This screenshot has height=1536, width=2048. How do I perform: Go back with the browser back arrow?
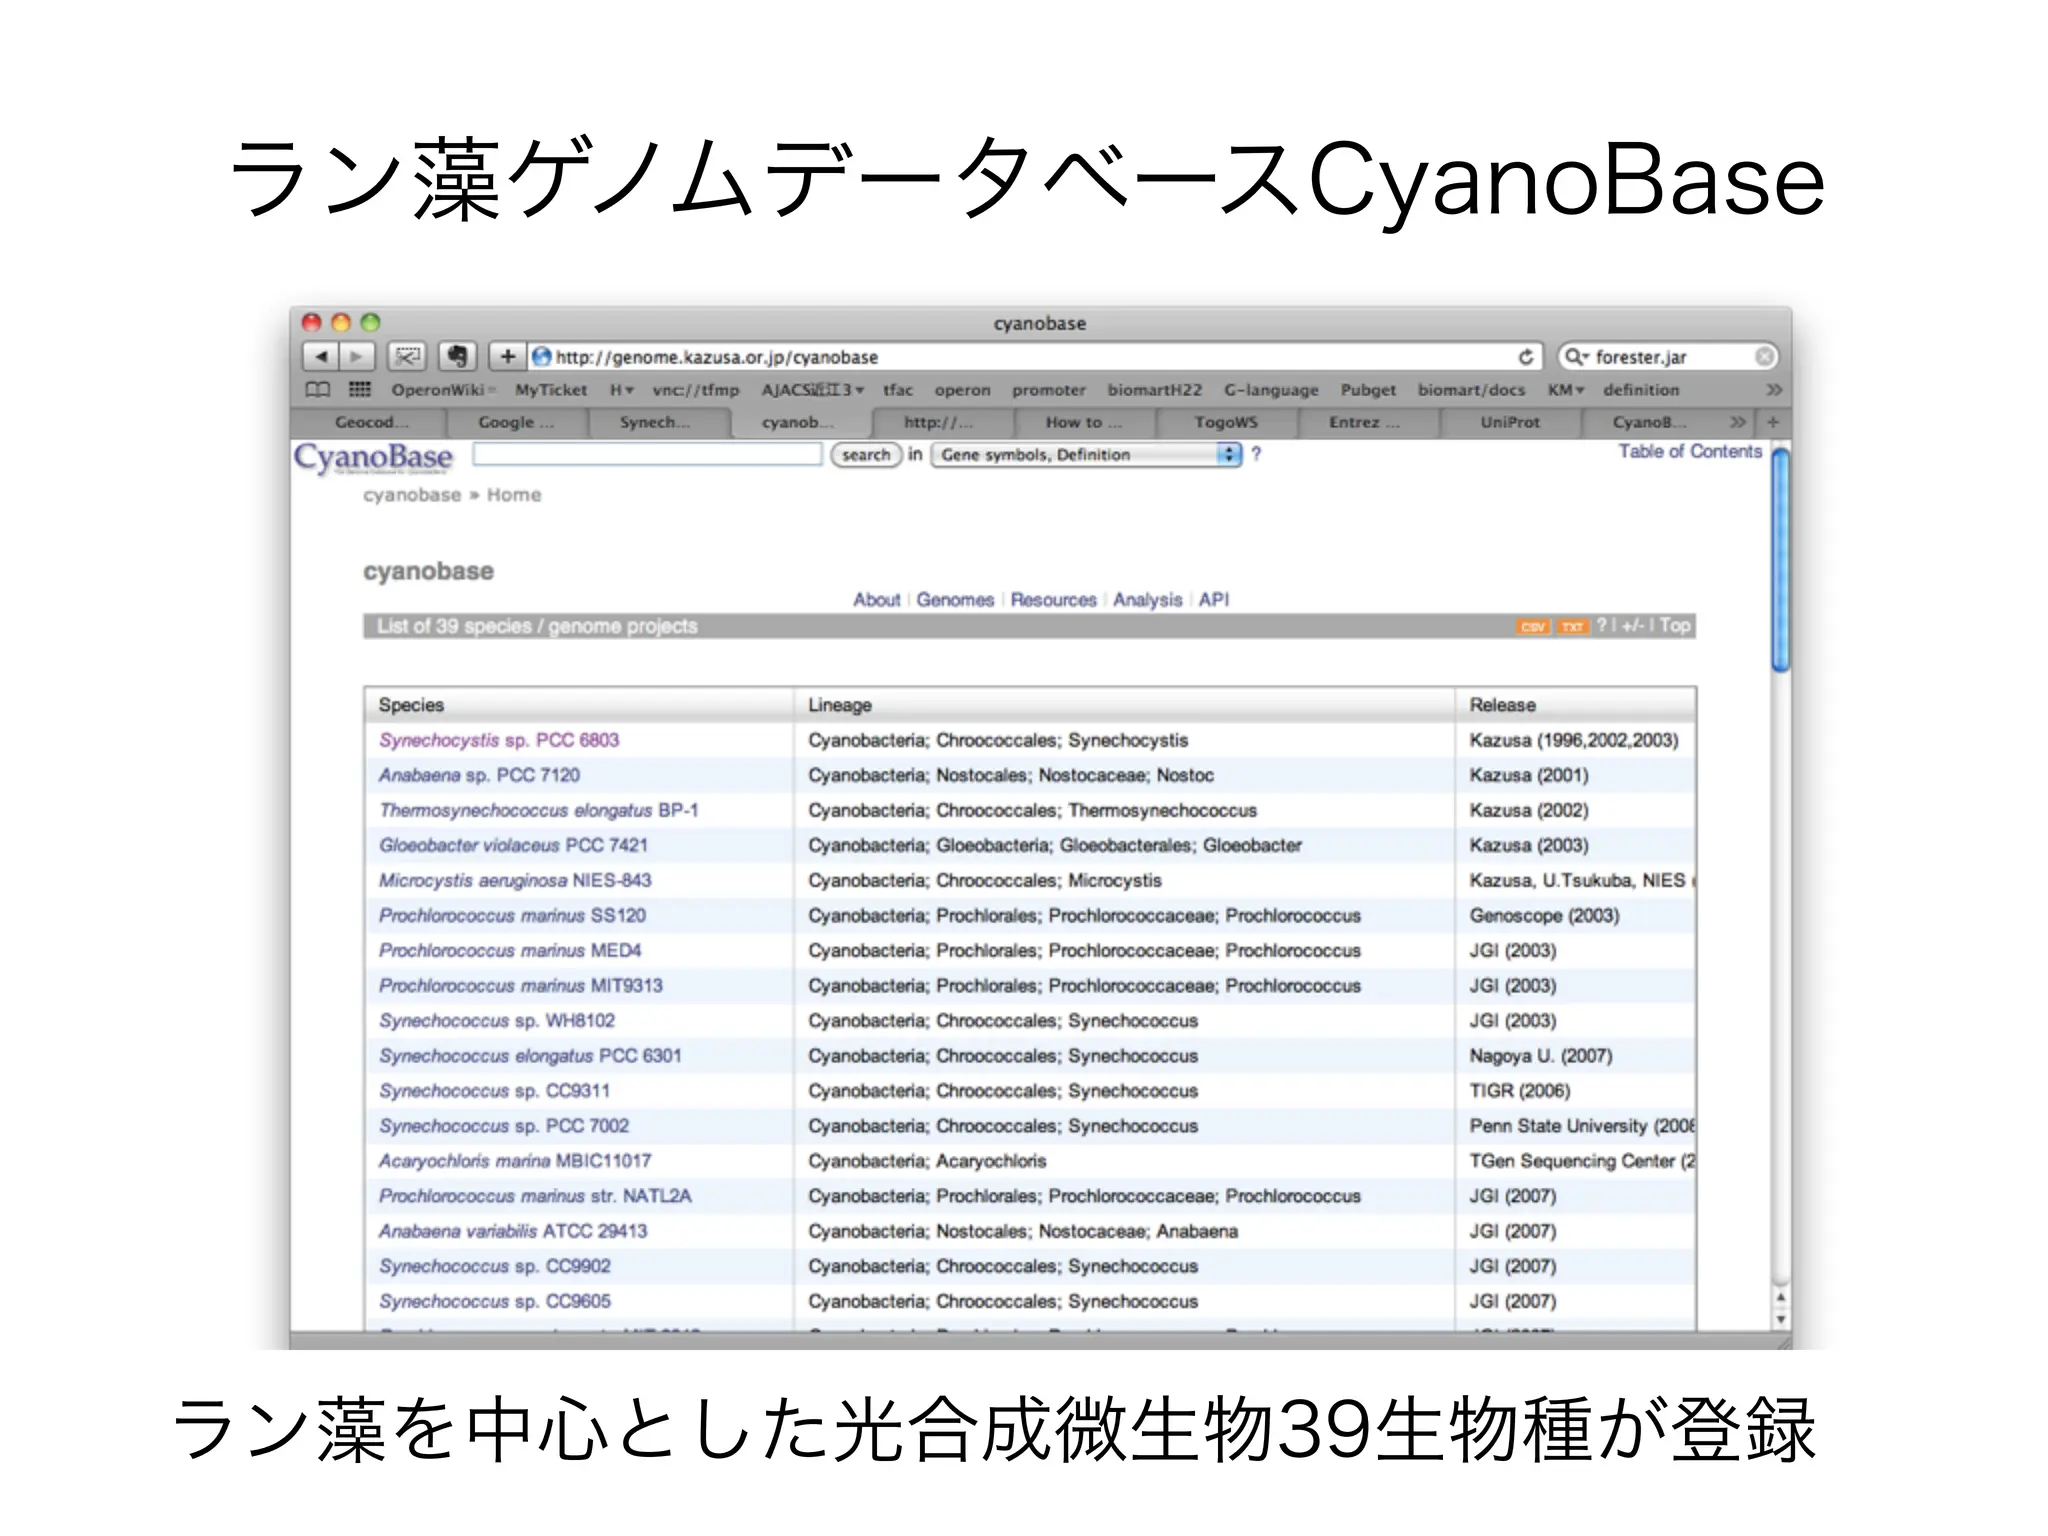(320, 356)
